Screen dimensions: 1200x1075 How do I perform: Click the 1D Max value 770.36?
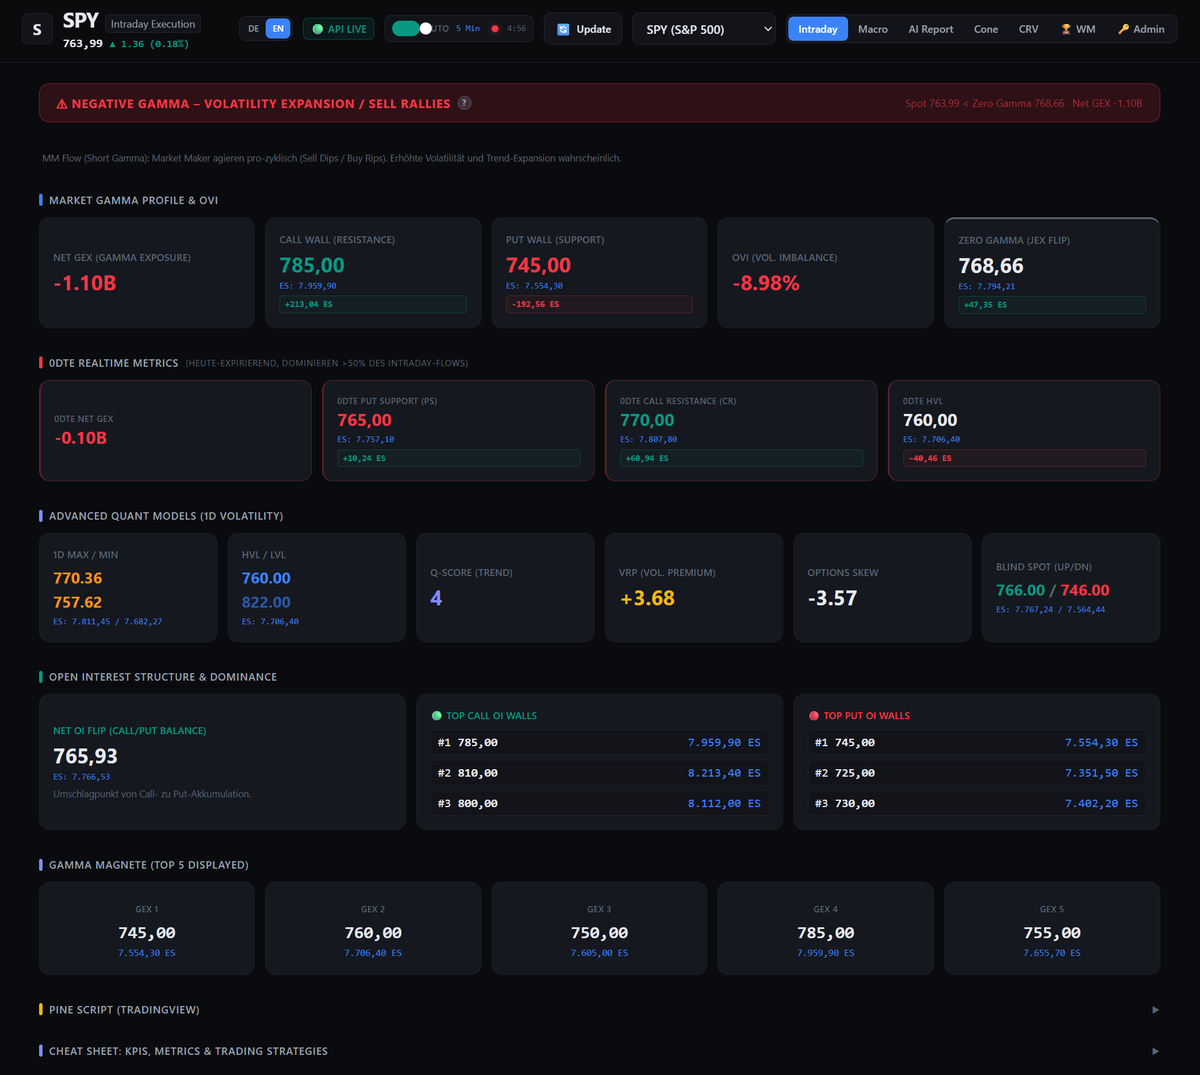(x=78, y=578)
